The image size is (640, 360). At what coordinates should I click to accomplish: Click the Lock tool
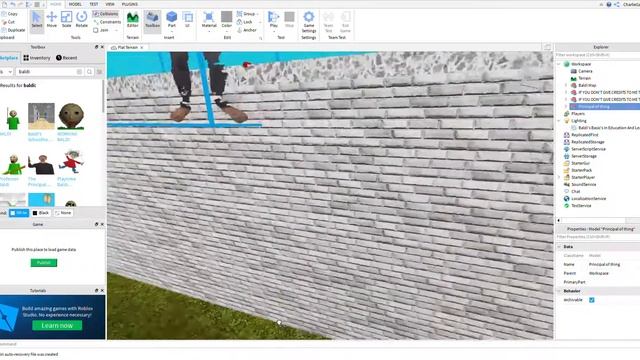244,22
